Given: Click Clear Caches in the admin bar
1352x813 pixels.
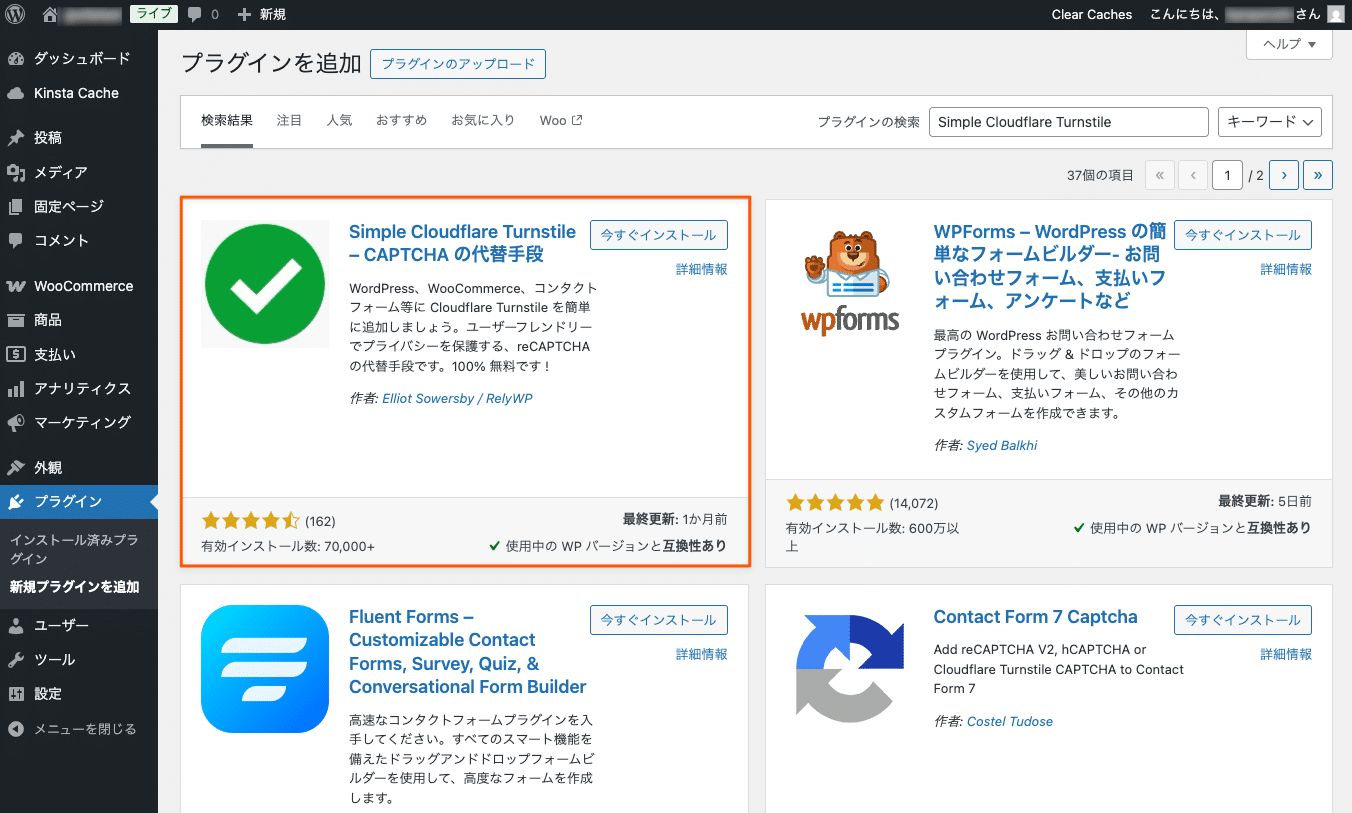Looking at the screenshot, I should [1091, 14].
